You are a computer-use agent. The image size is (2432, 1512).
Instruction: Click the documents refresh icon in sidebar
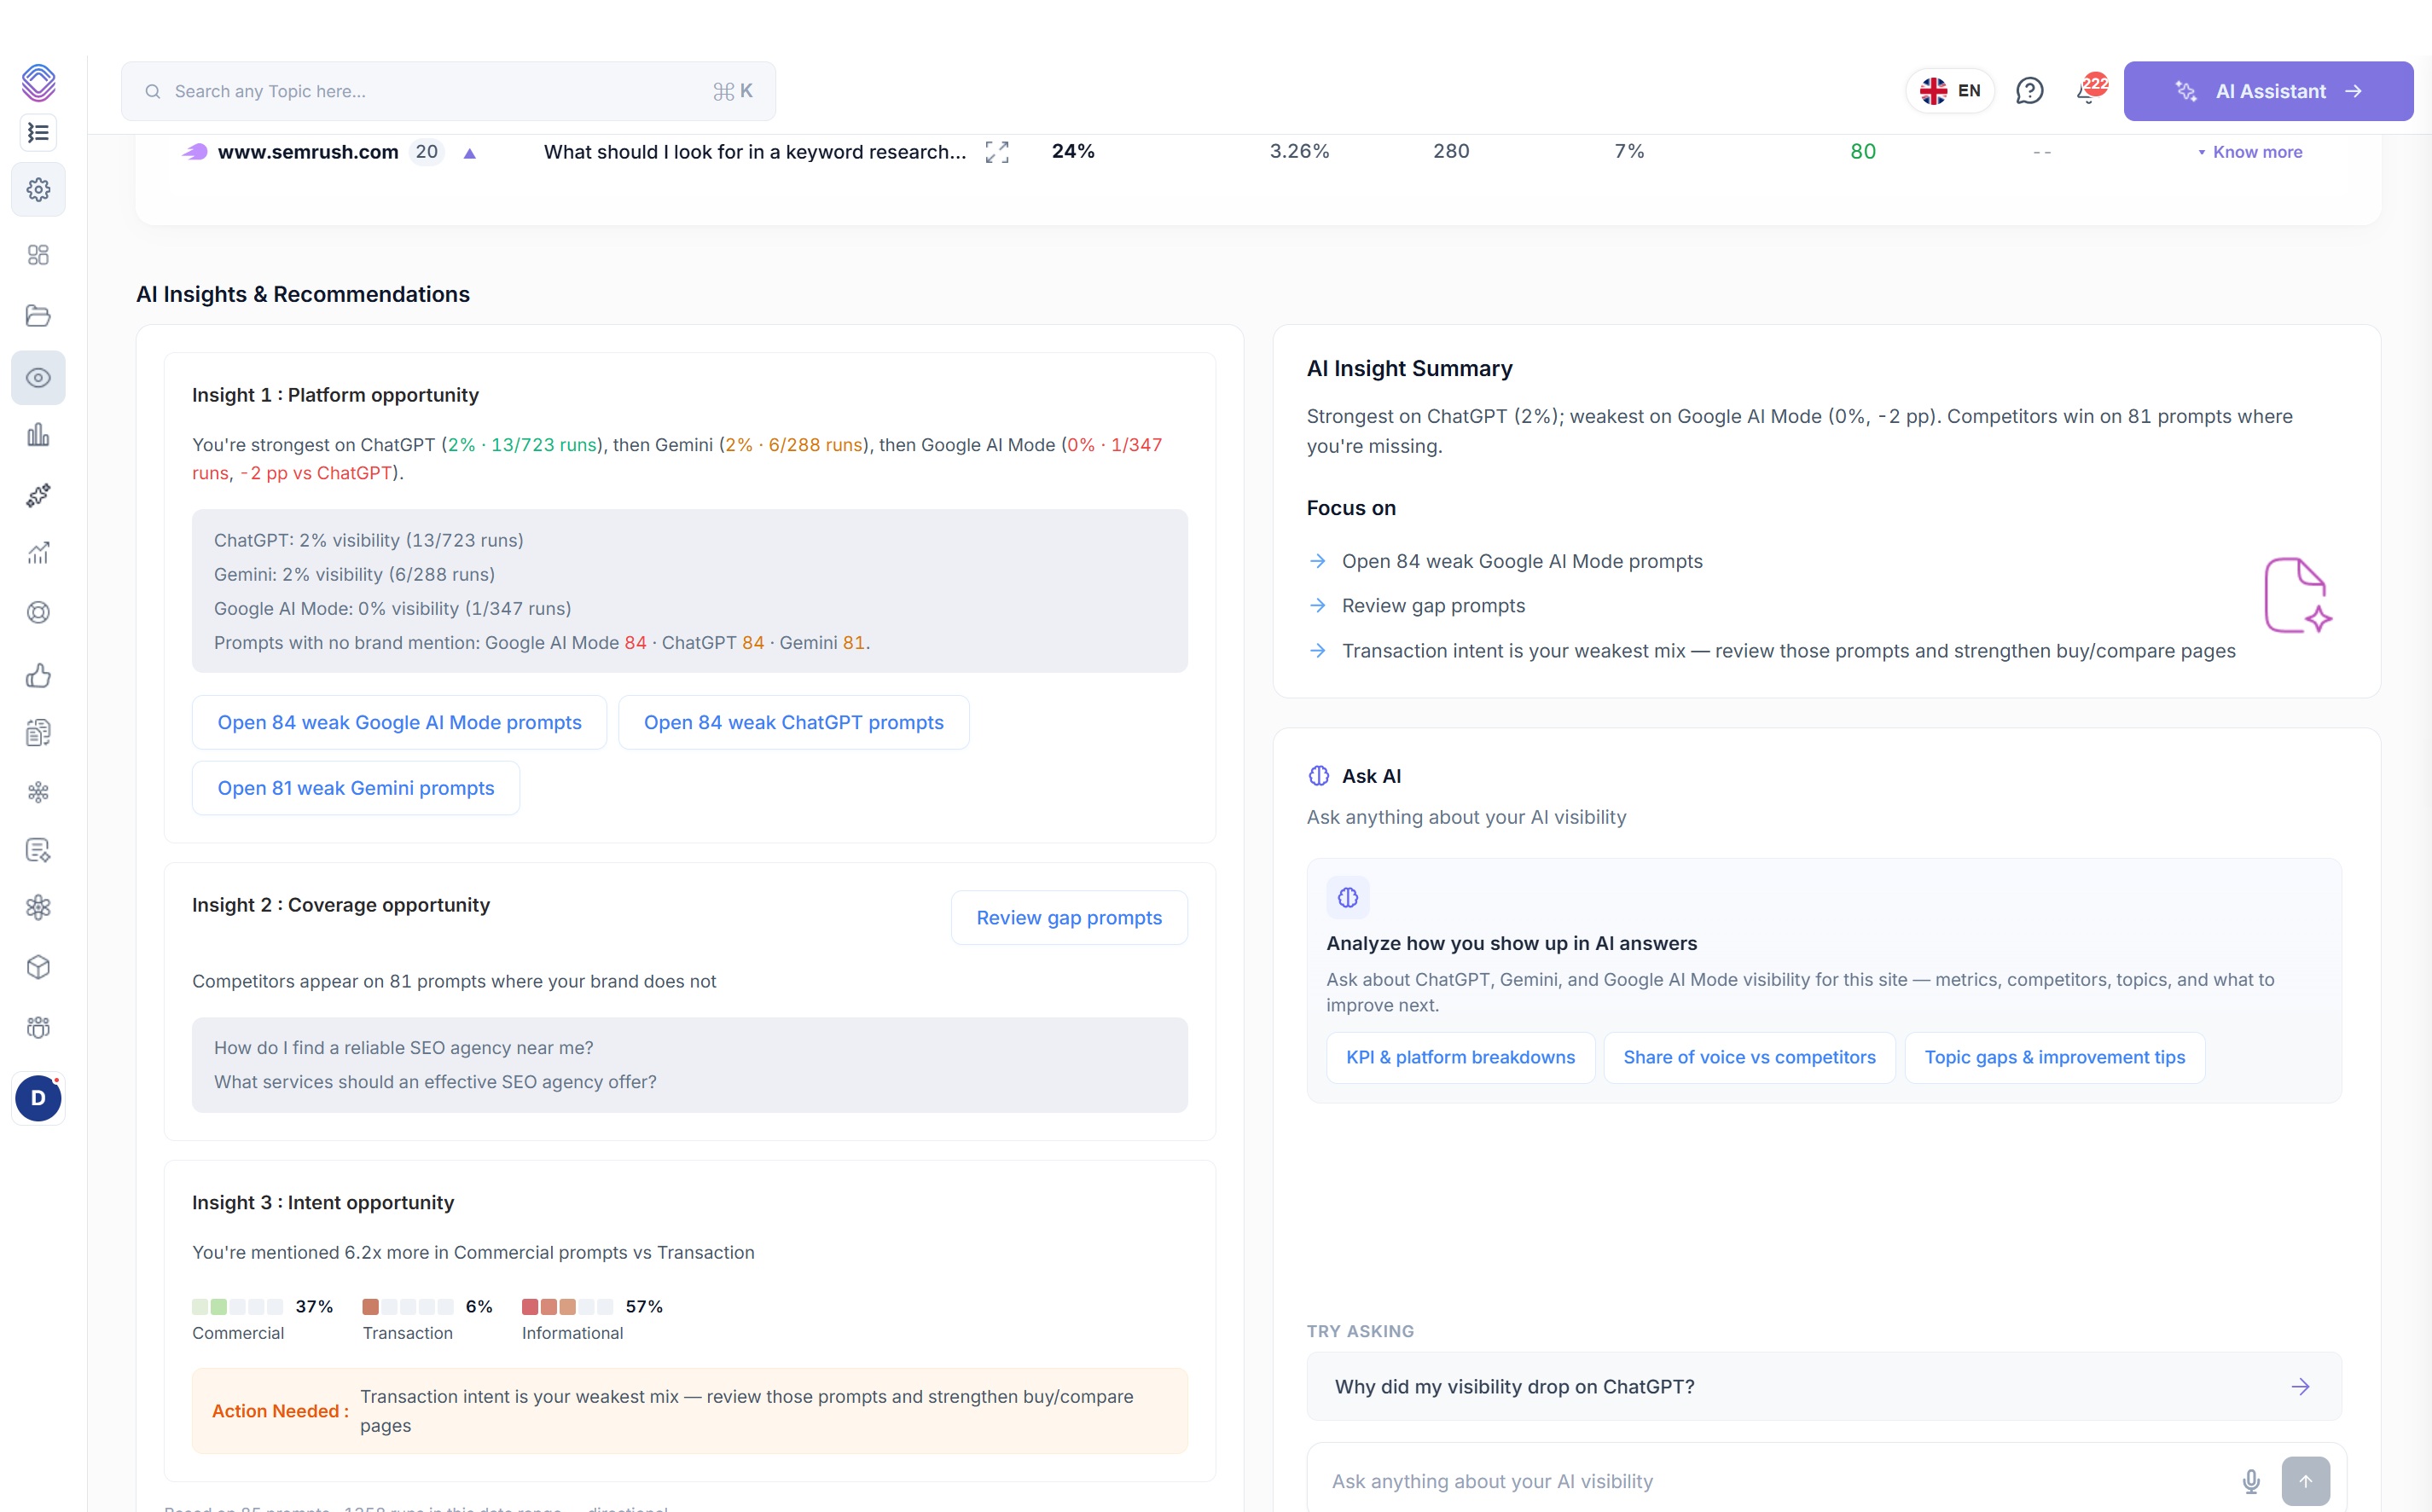pyautogui.click(x=38, y=733)
